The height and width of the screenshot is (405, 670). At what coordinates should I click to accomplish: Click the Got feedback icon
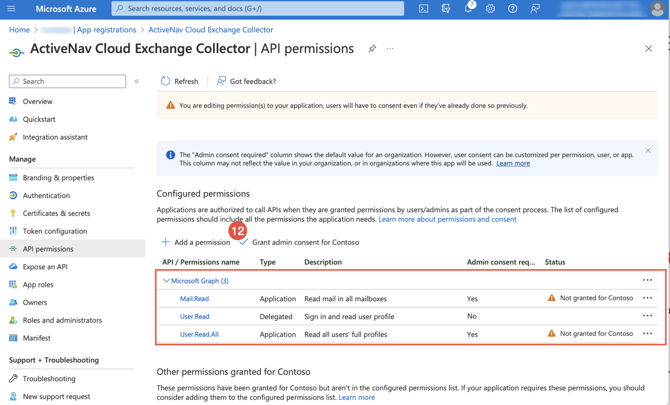[221, 81]
